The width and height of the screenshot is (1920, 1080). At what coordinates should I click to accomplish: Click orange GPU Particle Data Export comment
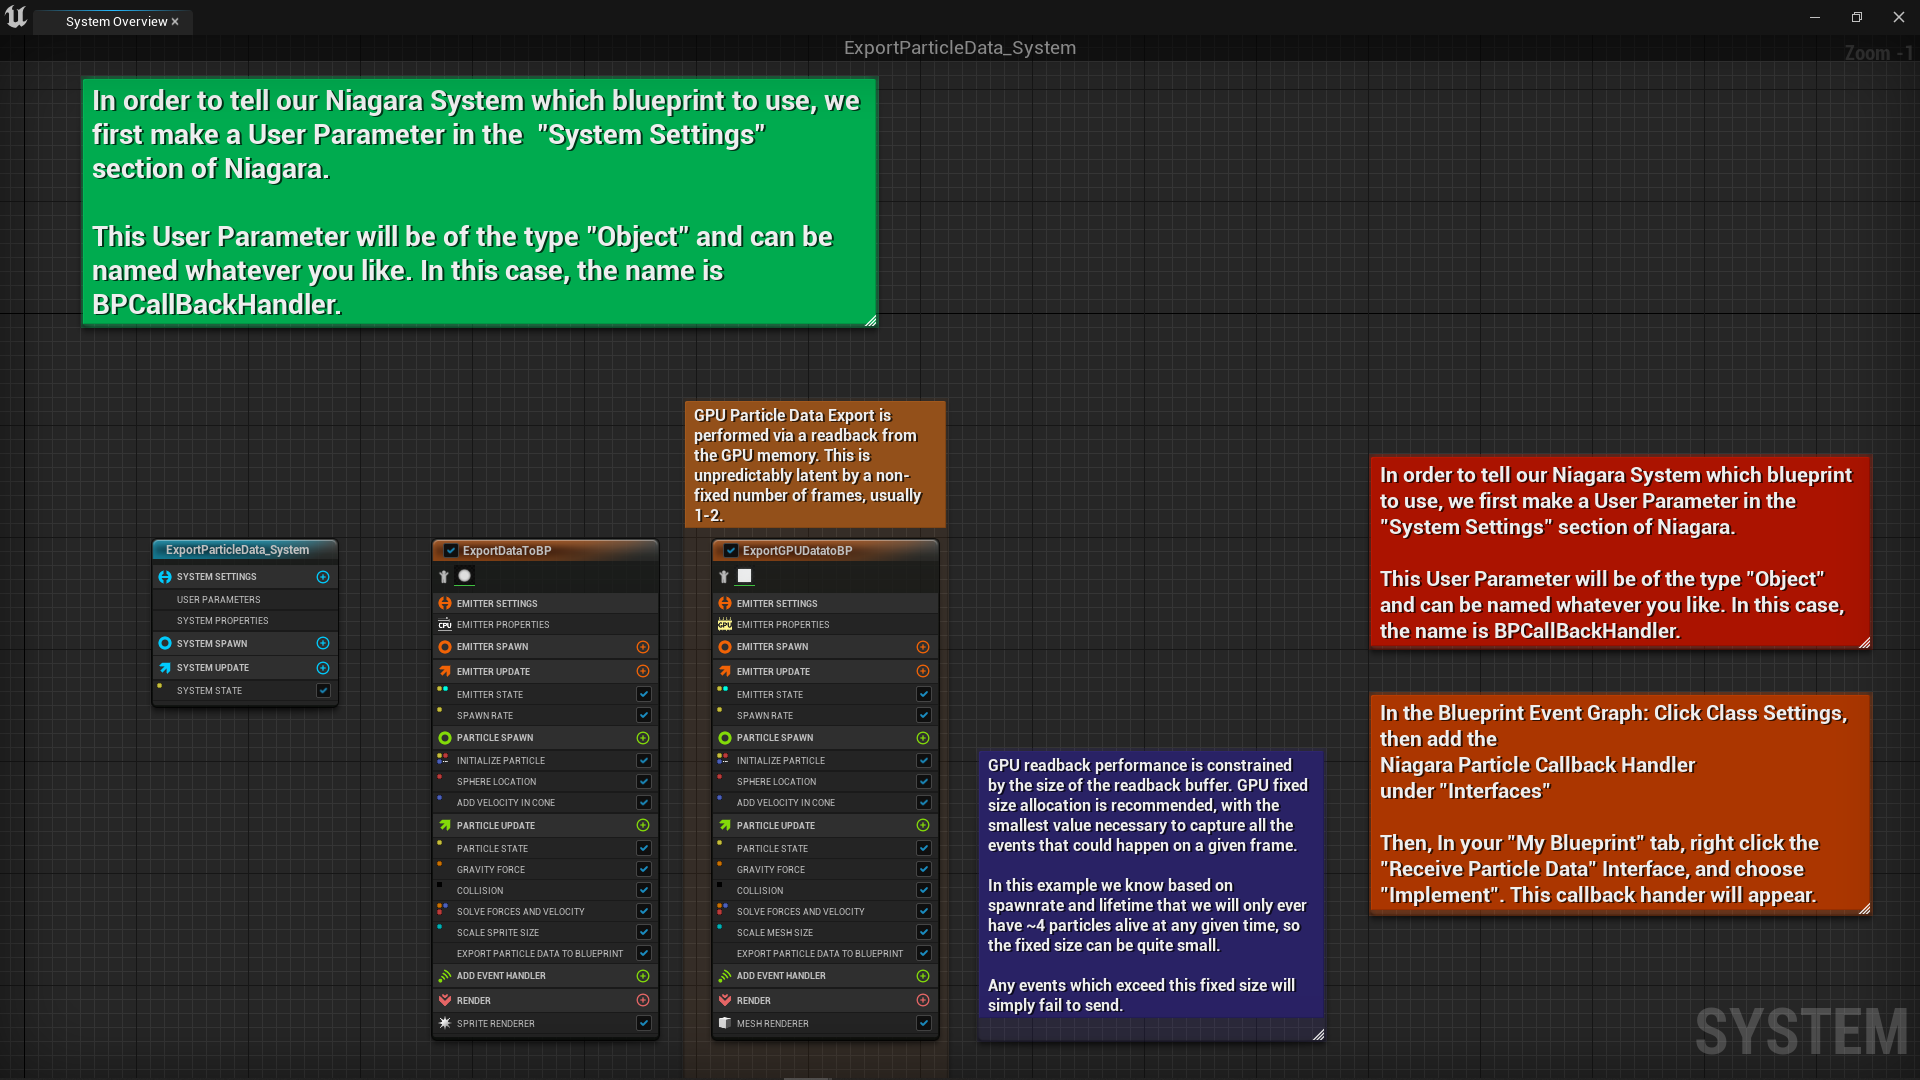(x=815, y=464)
